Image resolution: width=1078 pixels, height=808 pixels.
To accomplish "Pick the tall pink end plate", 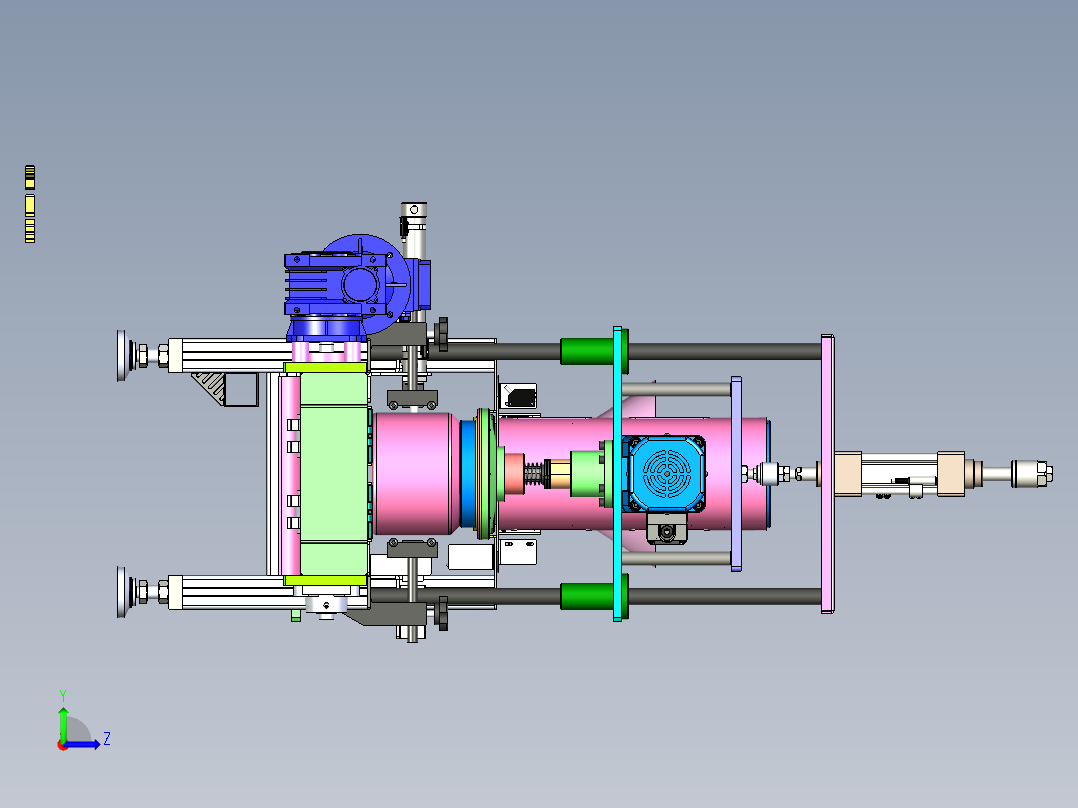I will [x=827, y=474].
